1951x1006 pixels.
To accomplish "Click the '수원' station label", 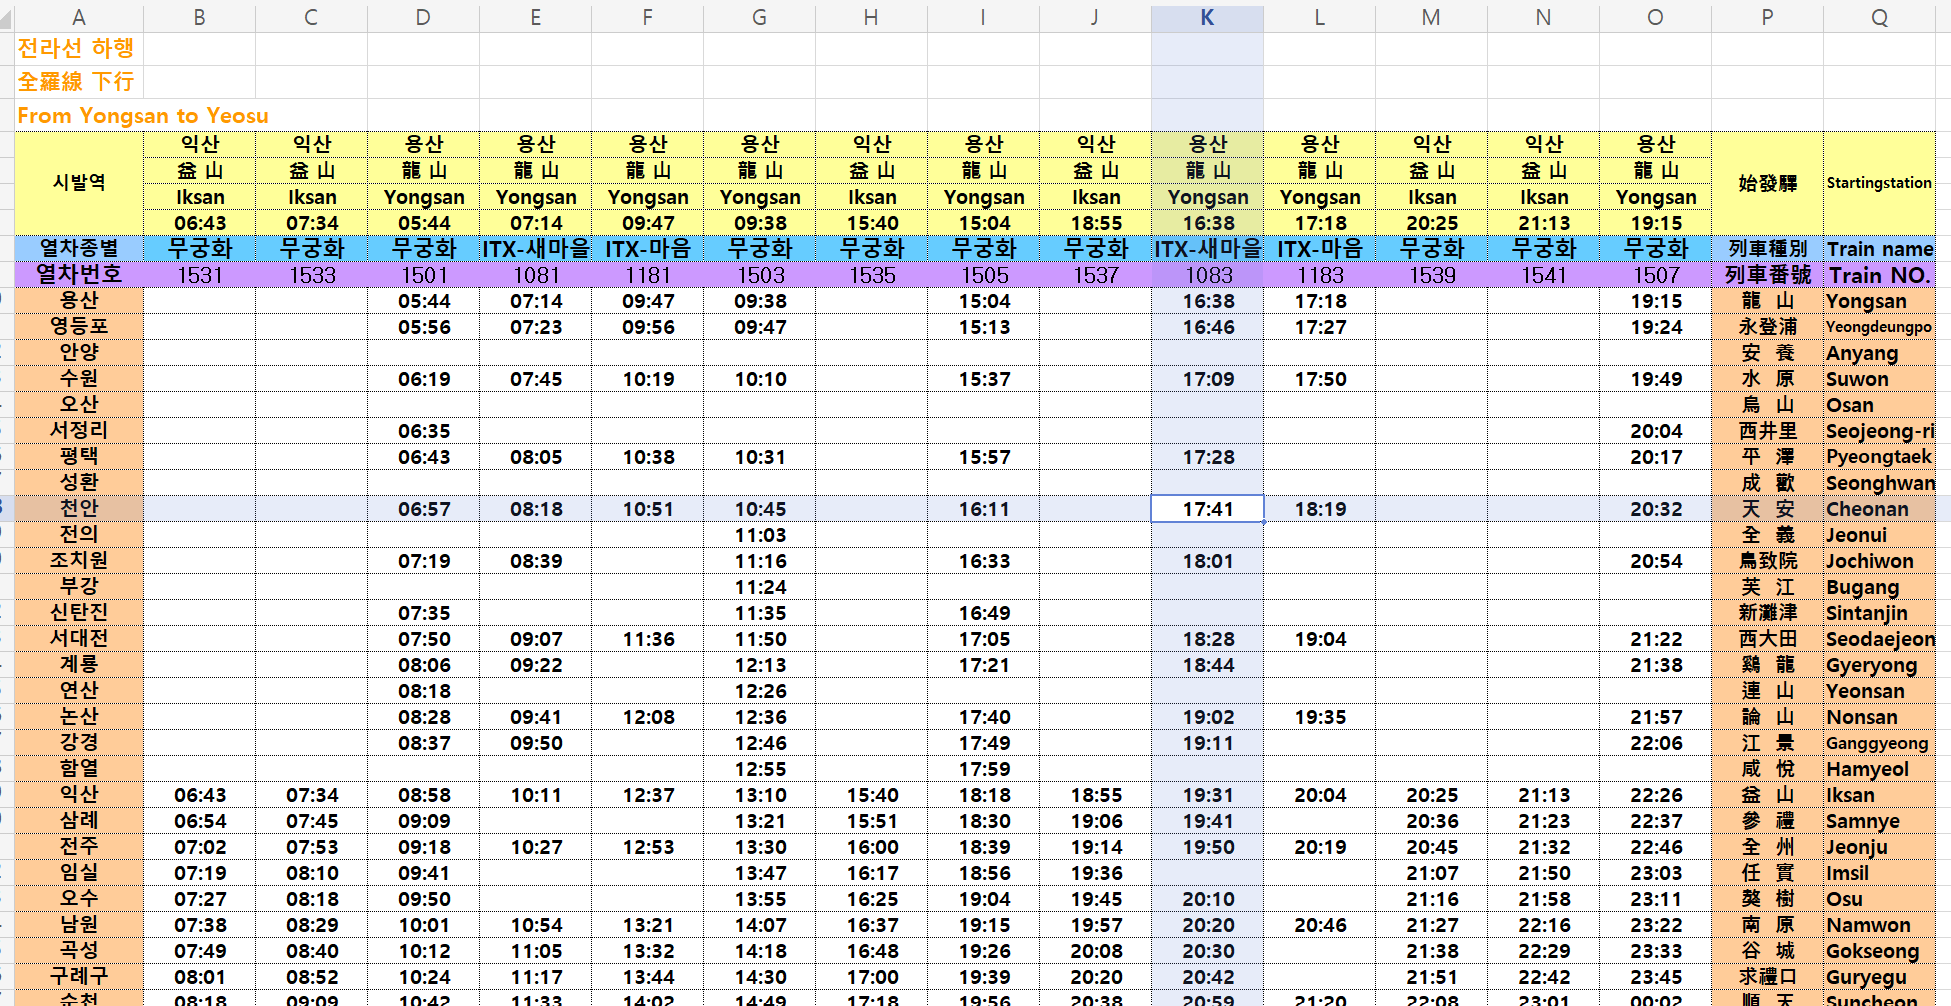I will [79, 378].
